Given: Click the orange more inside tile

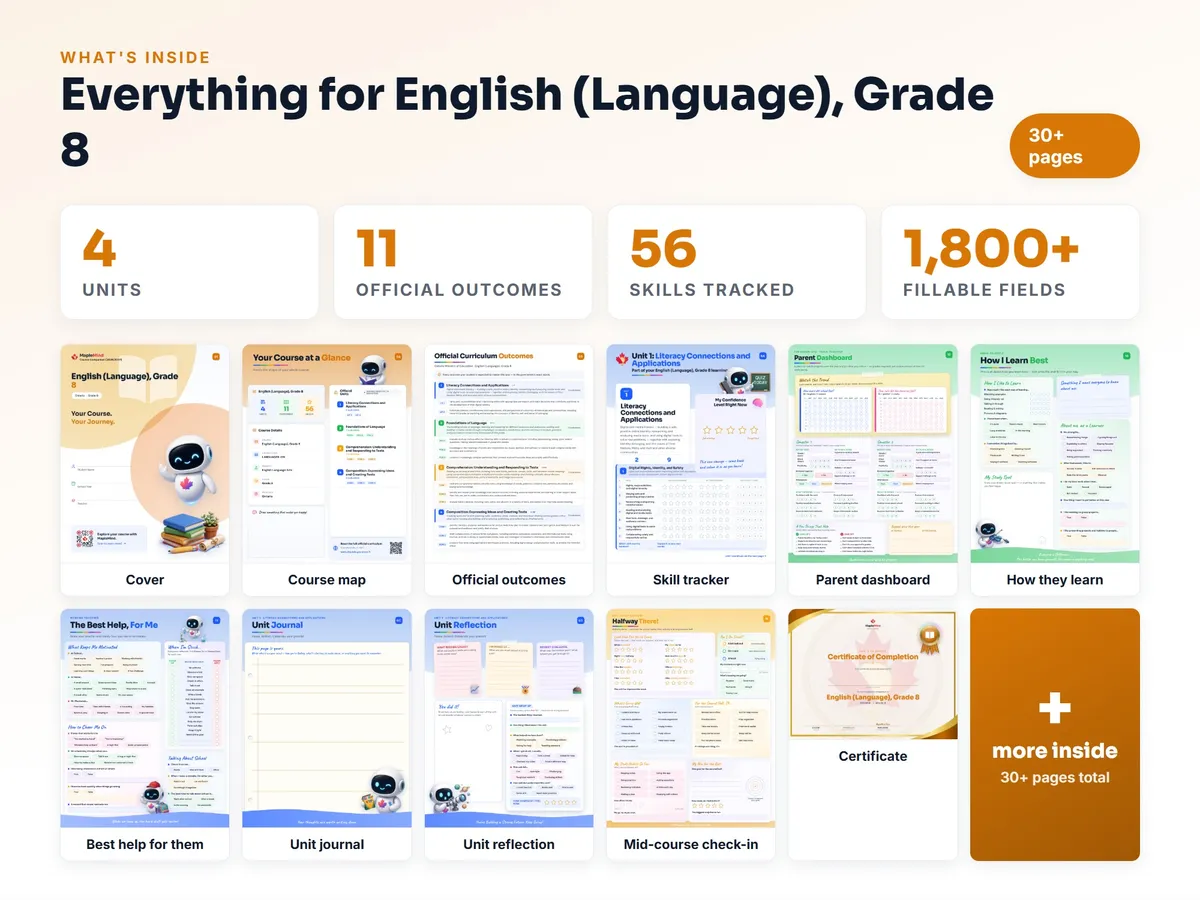Looking at the screenshot, I should click(x=1055, y=734).
